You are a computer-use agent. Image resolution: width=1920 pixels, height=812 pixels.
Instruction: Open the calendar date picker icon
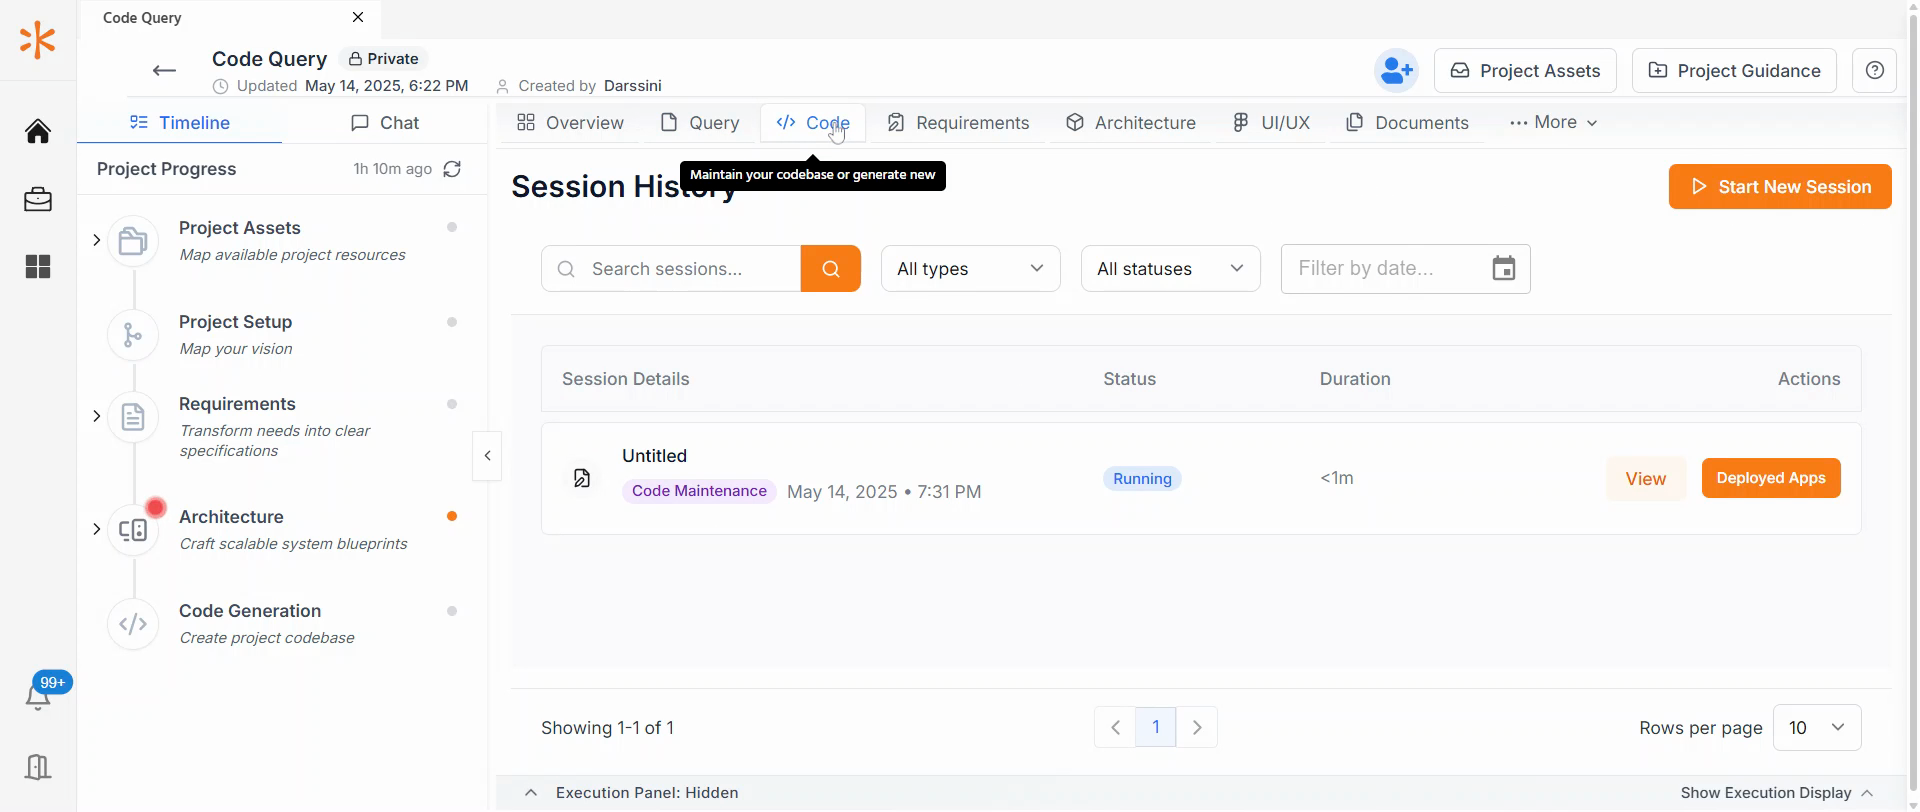1504,269
